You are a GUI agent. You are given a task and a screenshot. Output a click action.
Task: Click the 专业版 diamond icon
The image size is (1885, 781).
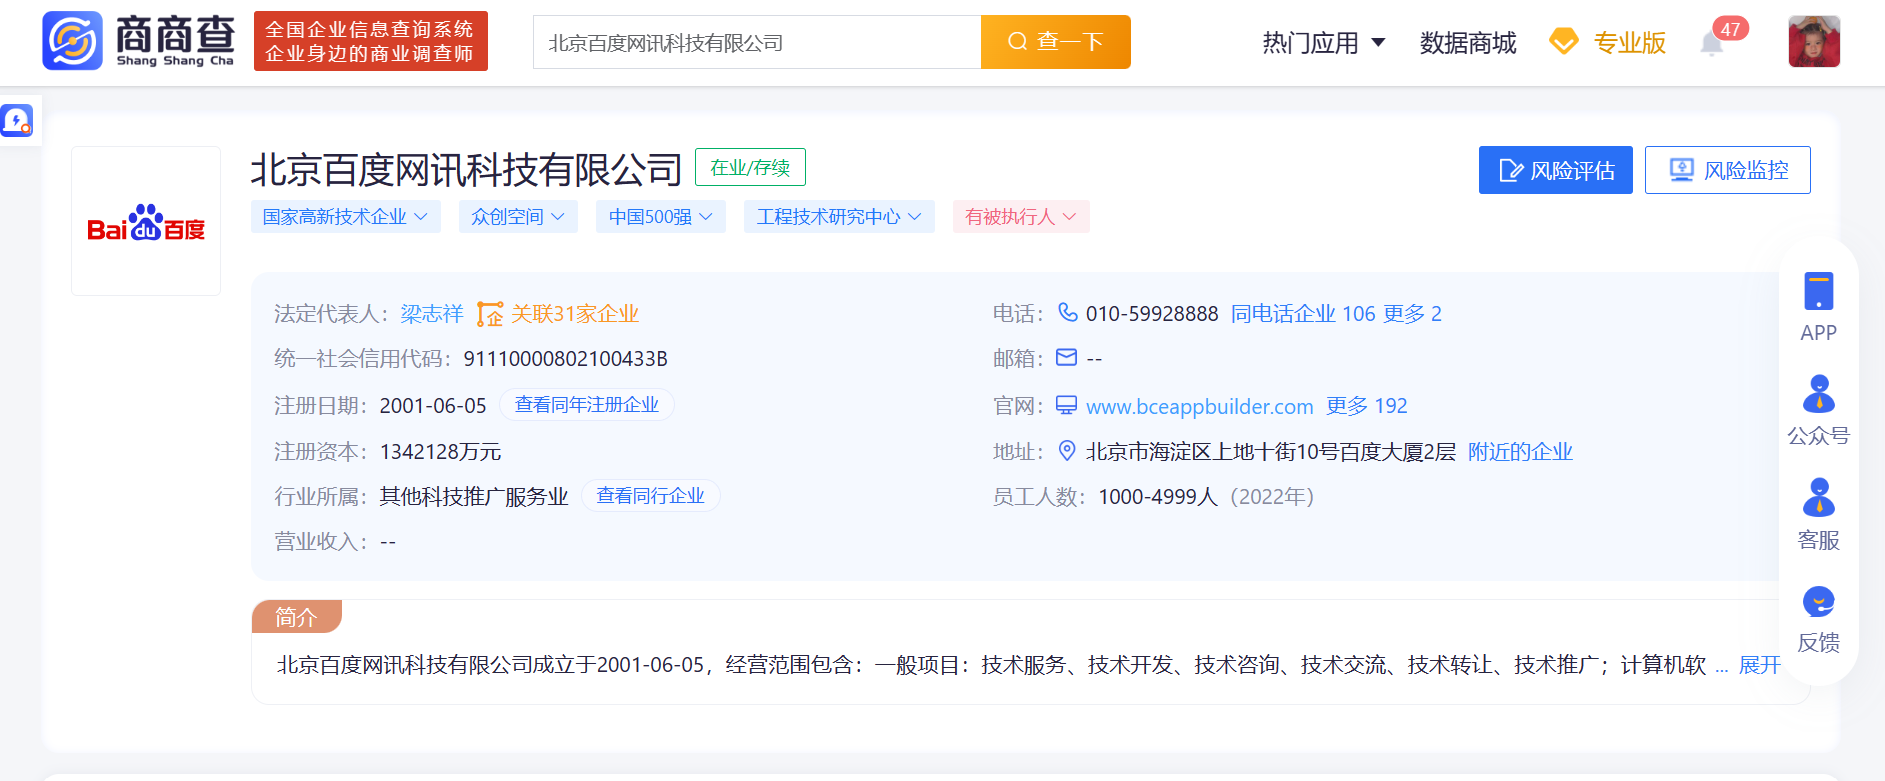point(1563,42)
